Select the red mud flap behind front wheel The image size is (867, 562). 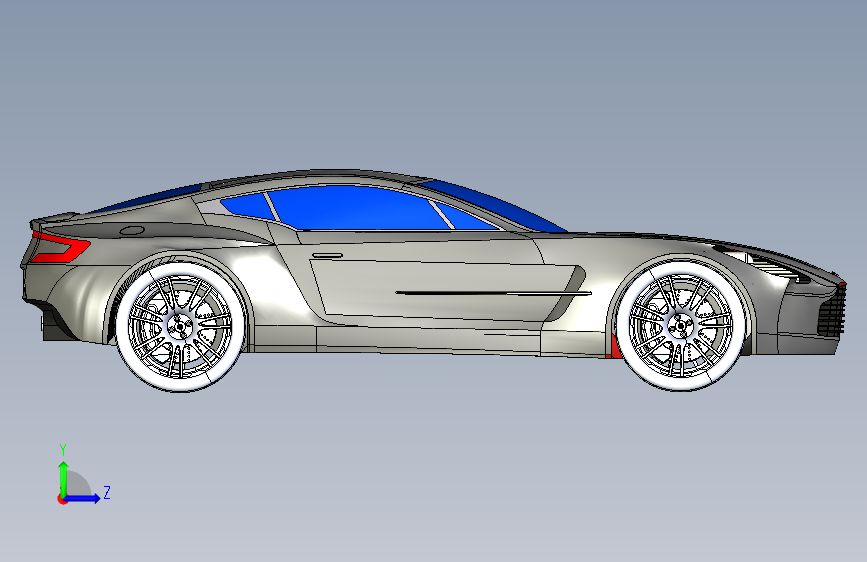click(614, 347)
